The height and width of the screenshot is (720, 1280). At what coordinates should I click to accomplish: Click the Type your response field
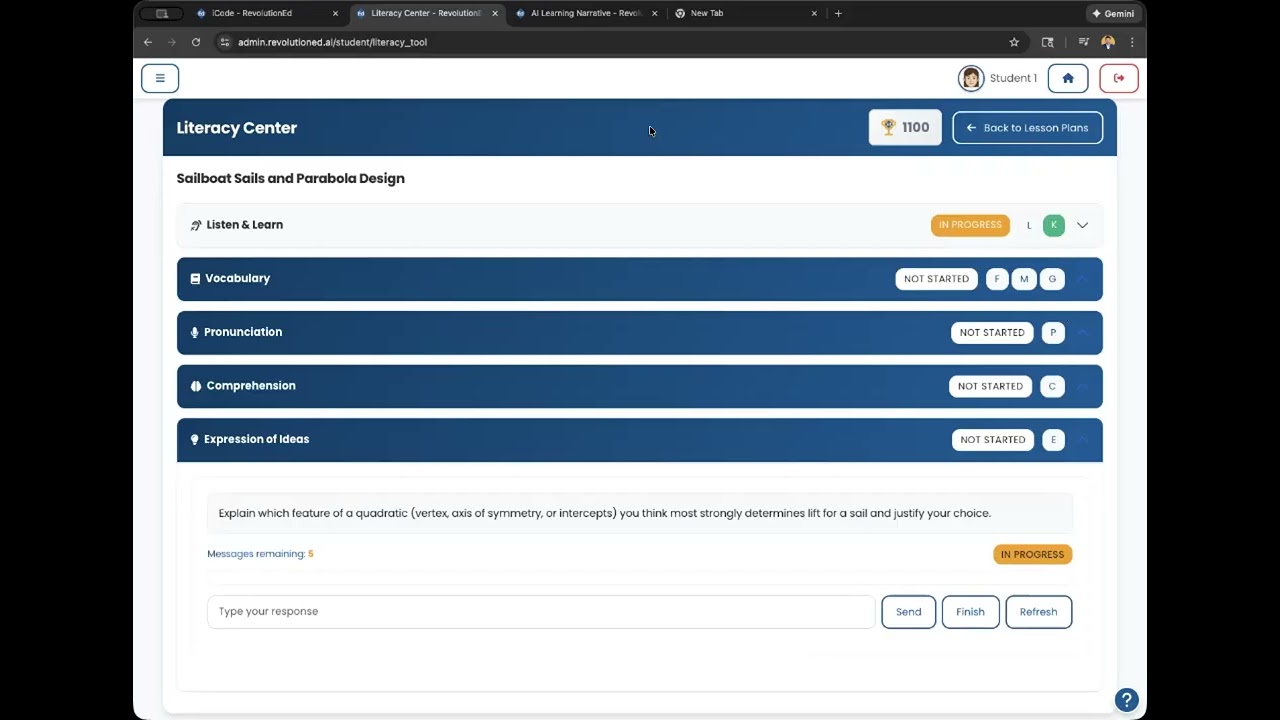pos(541,612)
